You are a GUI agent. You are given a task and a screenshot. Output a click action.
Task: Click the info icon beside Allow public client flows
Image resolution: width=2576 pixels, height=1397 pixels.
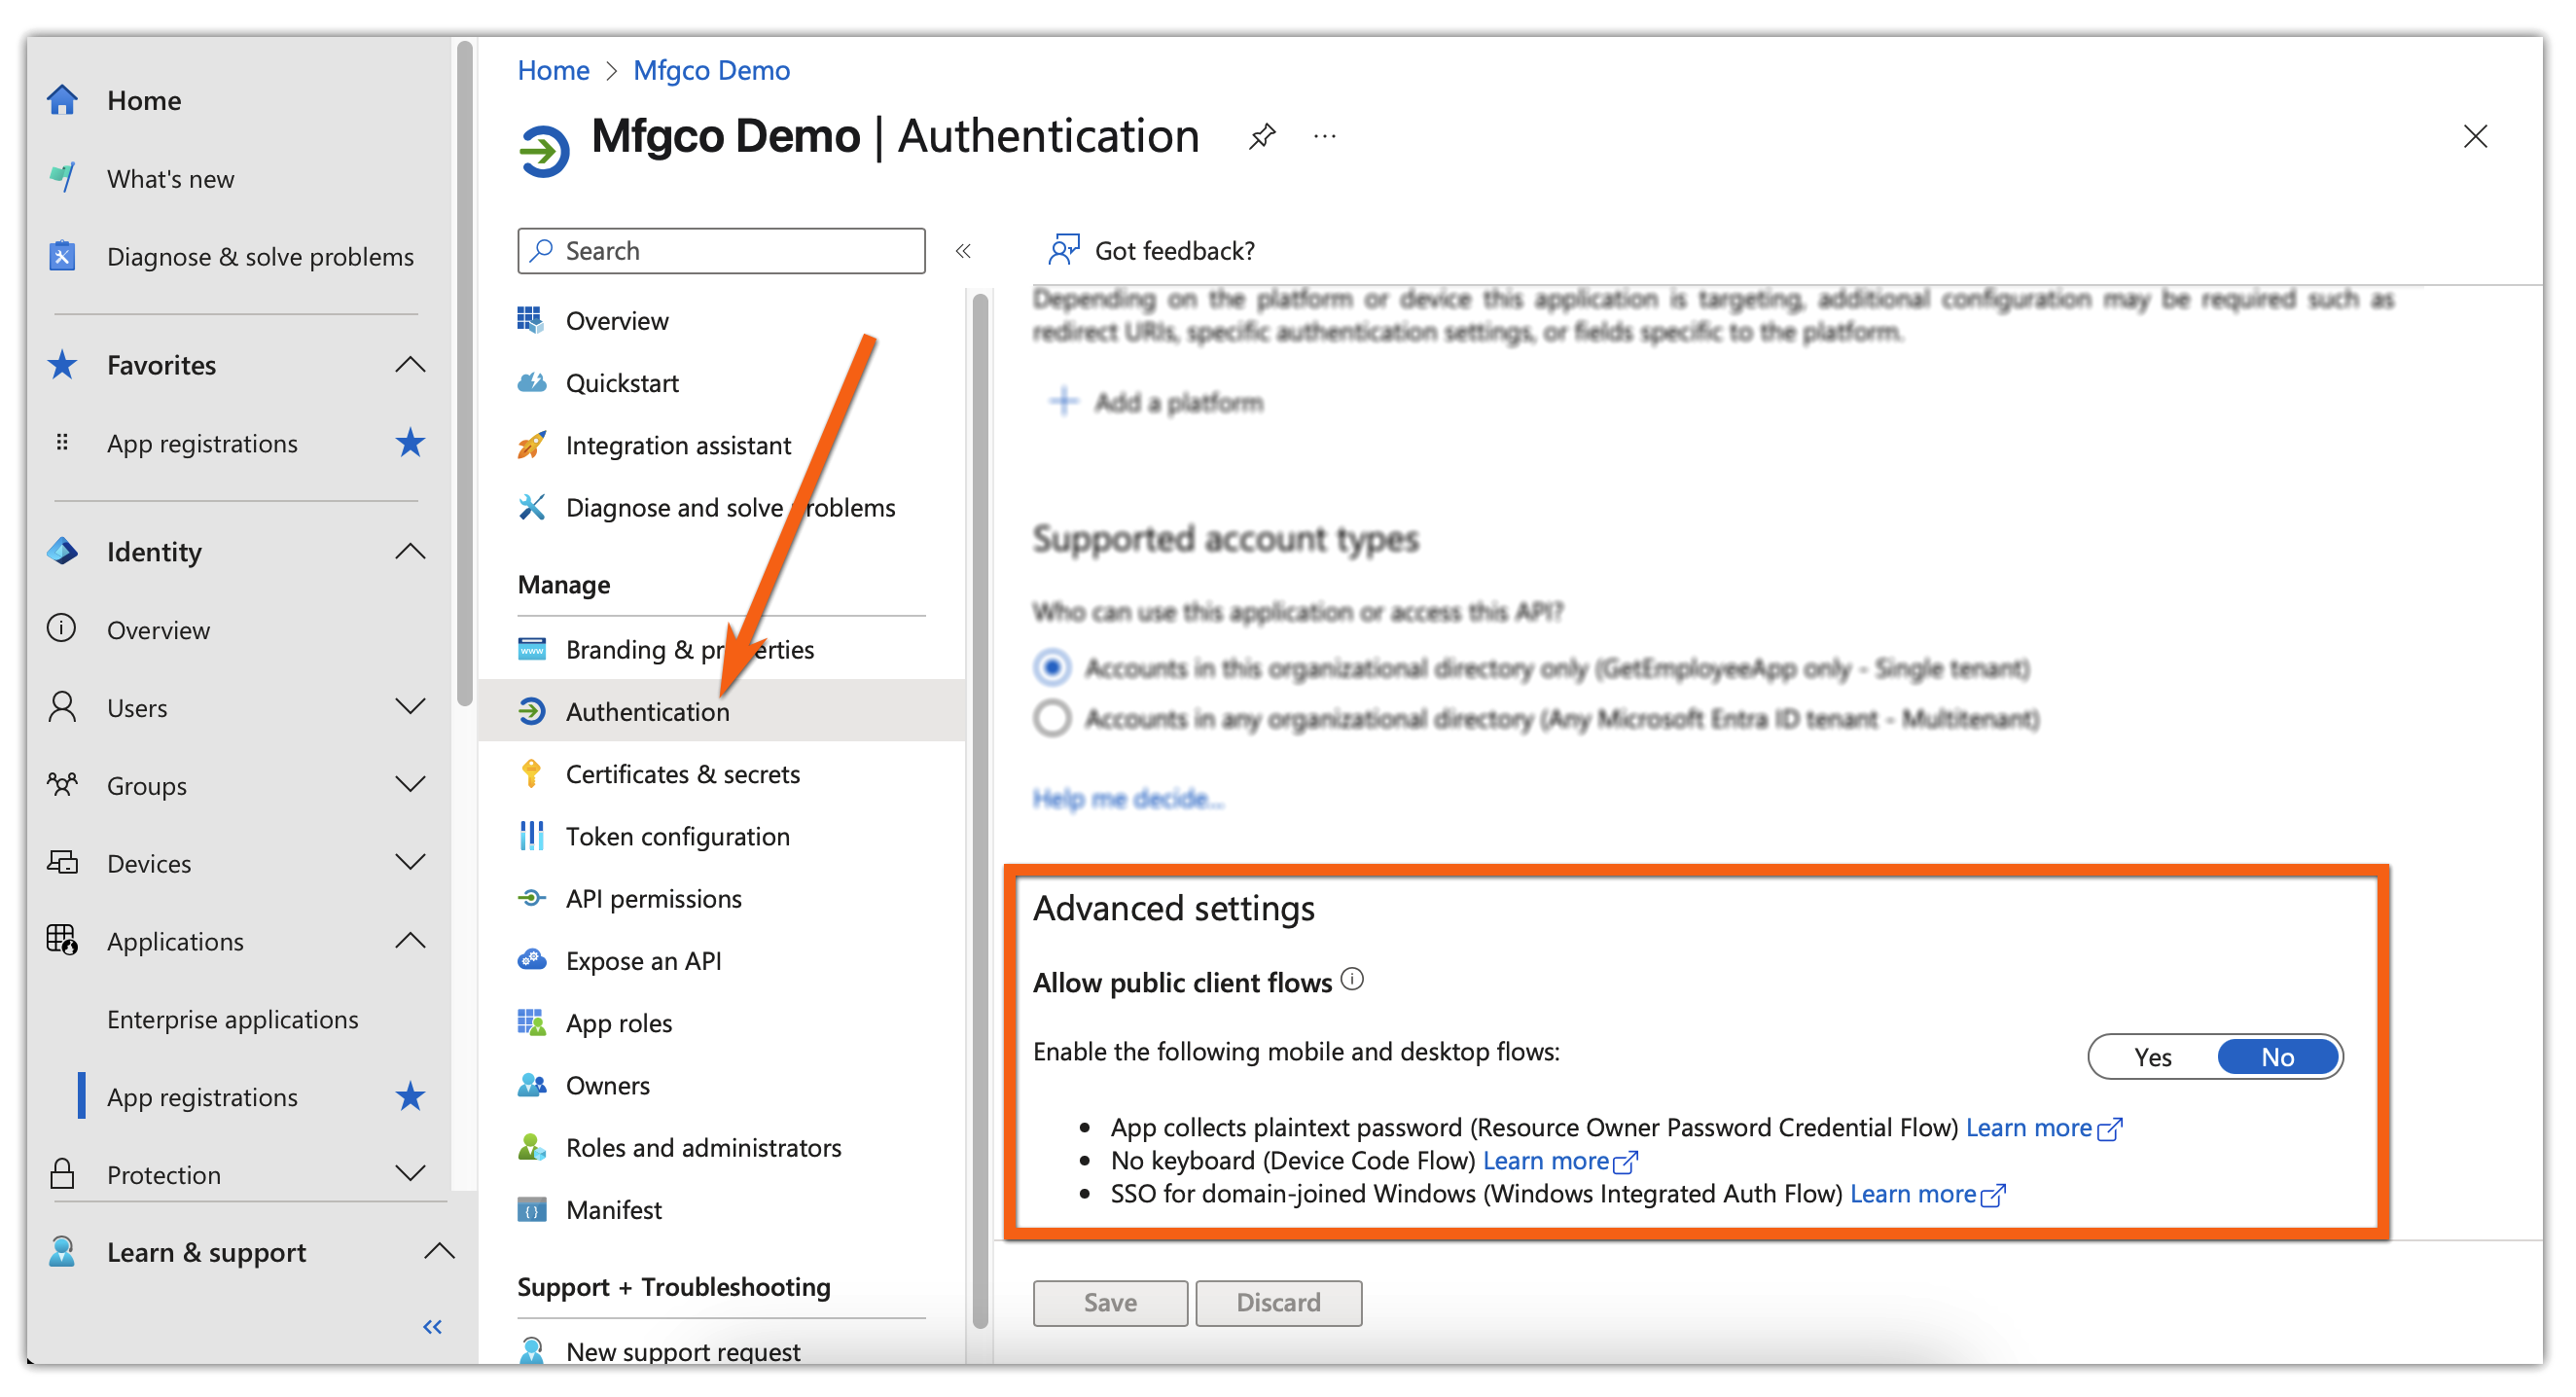pyautogui.click(x=1352, y=979)
